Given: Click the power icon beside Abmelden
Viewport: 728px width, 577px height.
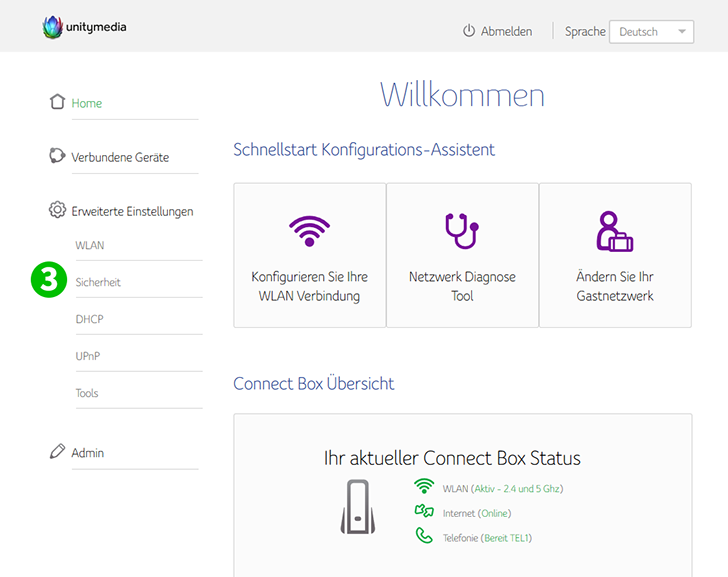Looking at the screenshot, I should 468,31.
